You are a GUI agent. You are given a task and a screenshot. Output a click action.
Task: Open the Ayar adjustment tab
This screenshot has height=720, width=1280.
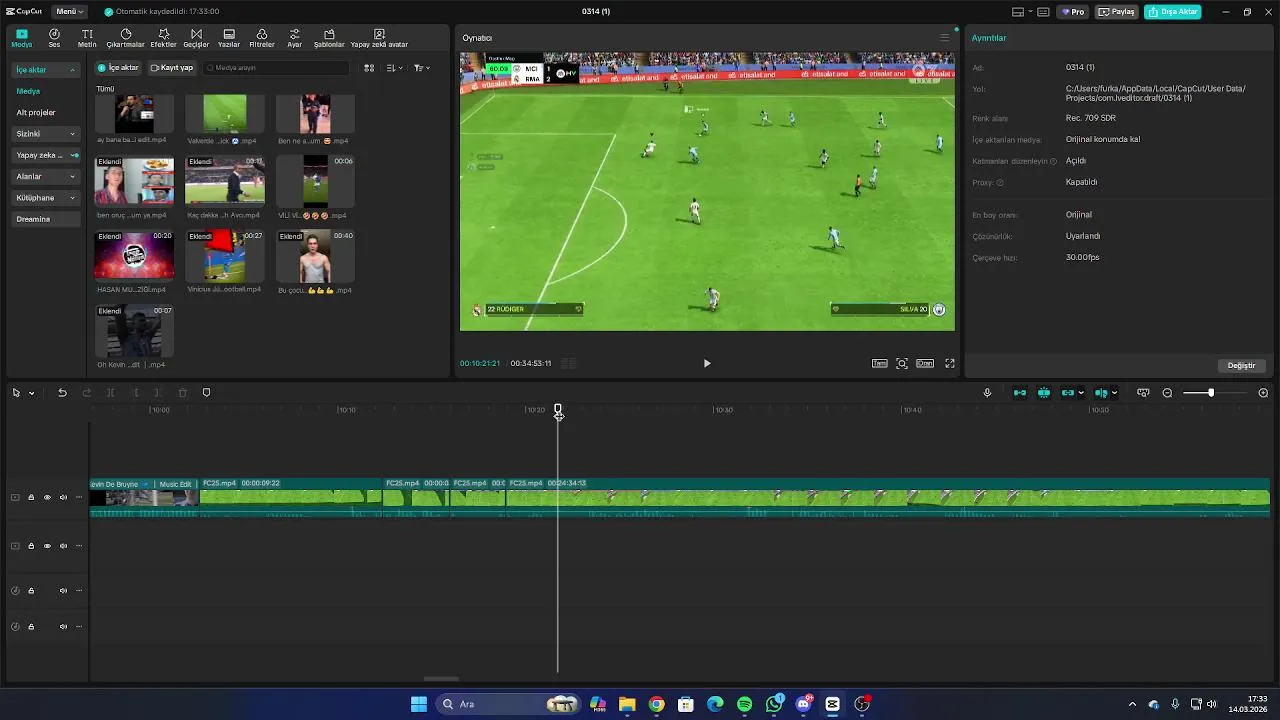click(294, 38)
